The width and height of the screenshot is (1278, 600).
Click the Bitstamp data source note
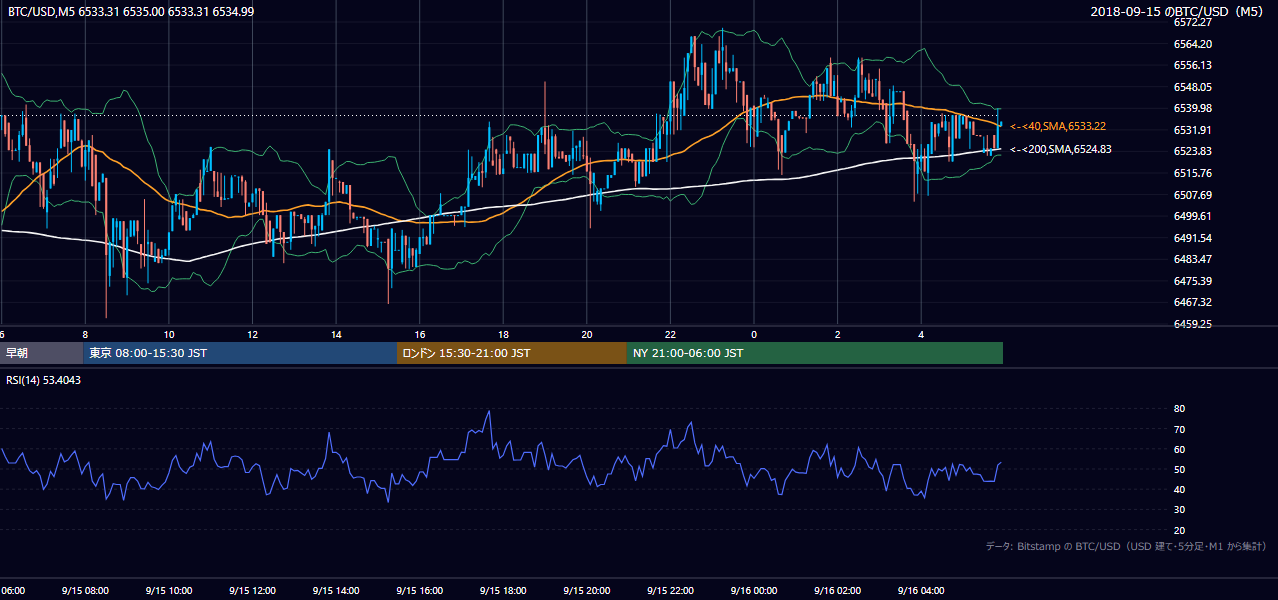(x=1126, y=546)
